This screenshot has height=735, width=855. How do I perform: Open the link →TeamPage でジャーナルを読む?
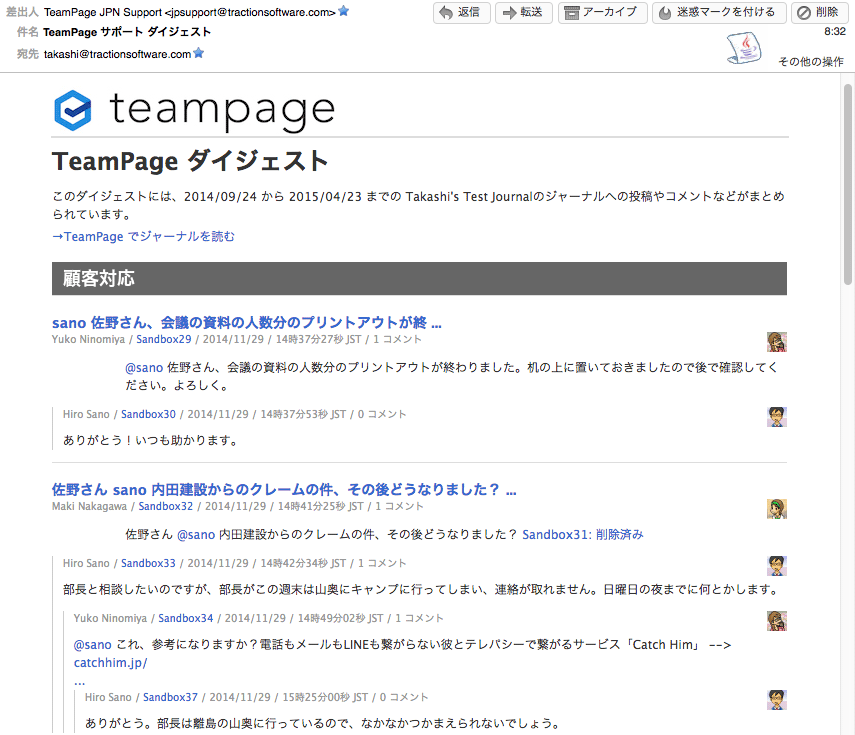[144, 237]
